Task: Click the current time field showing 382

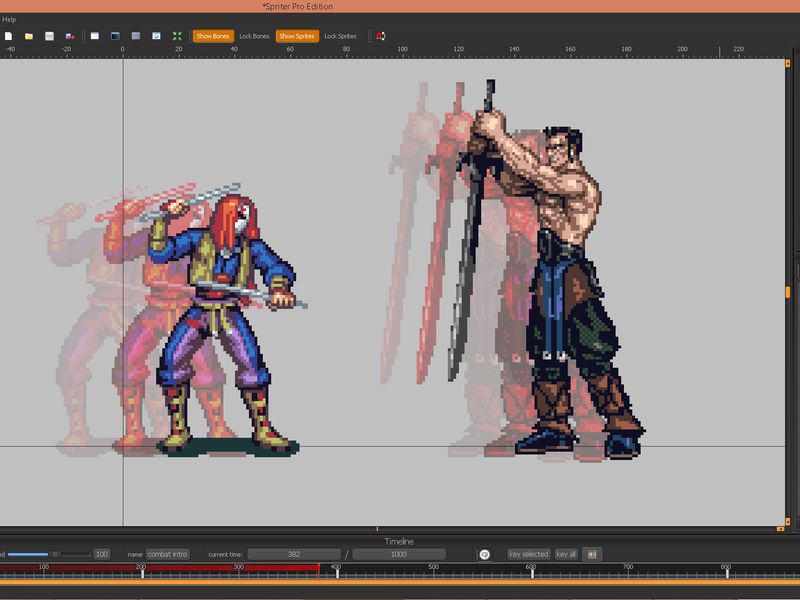Action: pos(294,555)
